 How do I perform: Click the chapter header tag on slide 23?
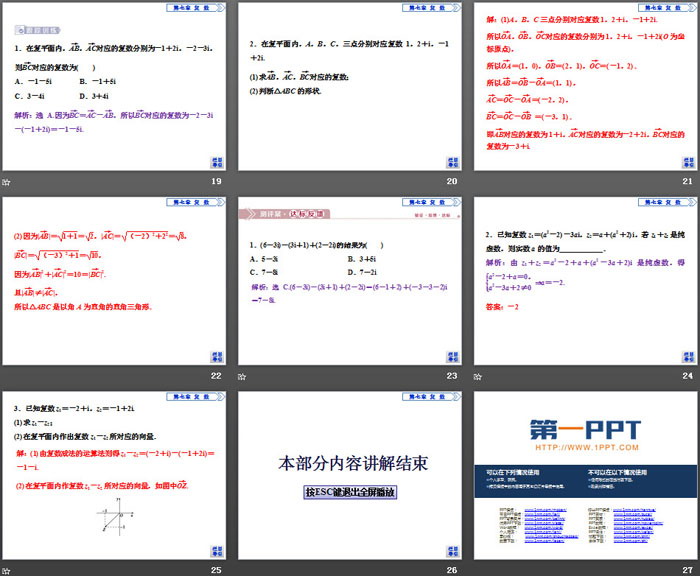pos(431,202)
